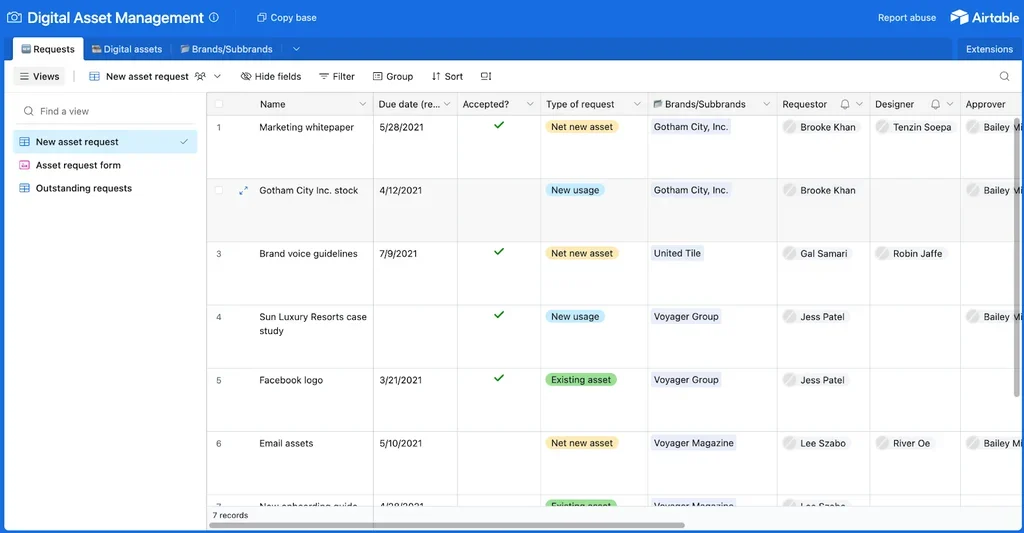Click the 7/9/2021 due date cell
This screenshot has height=533, width=1024.
click(x=415, y=273)
